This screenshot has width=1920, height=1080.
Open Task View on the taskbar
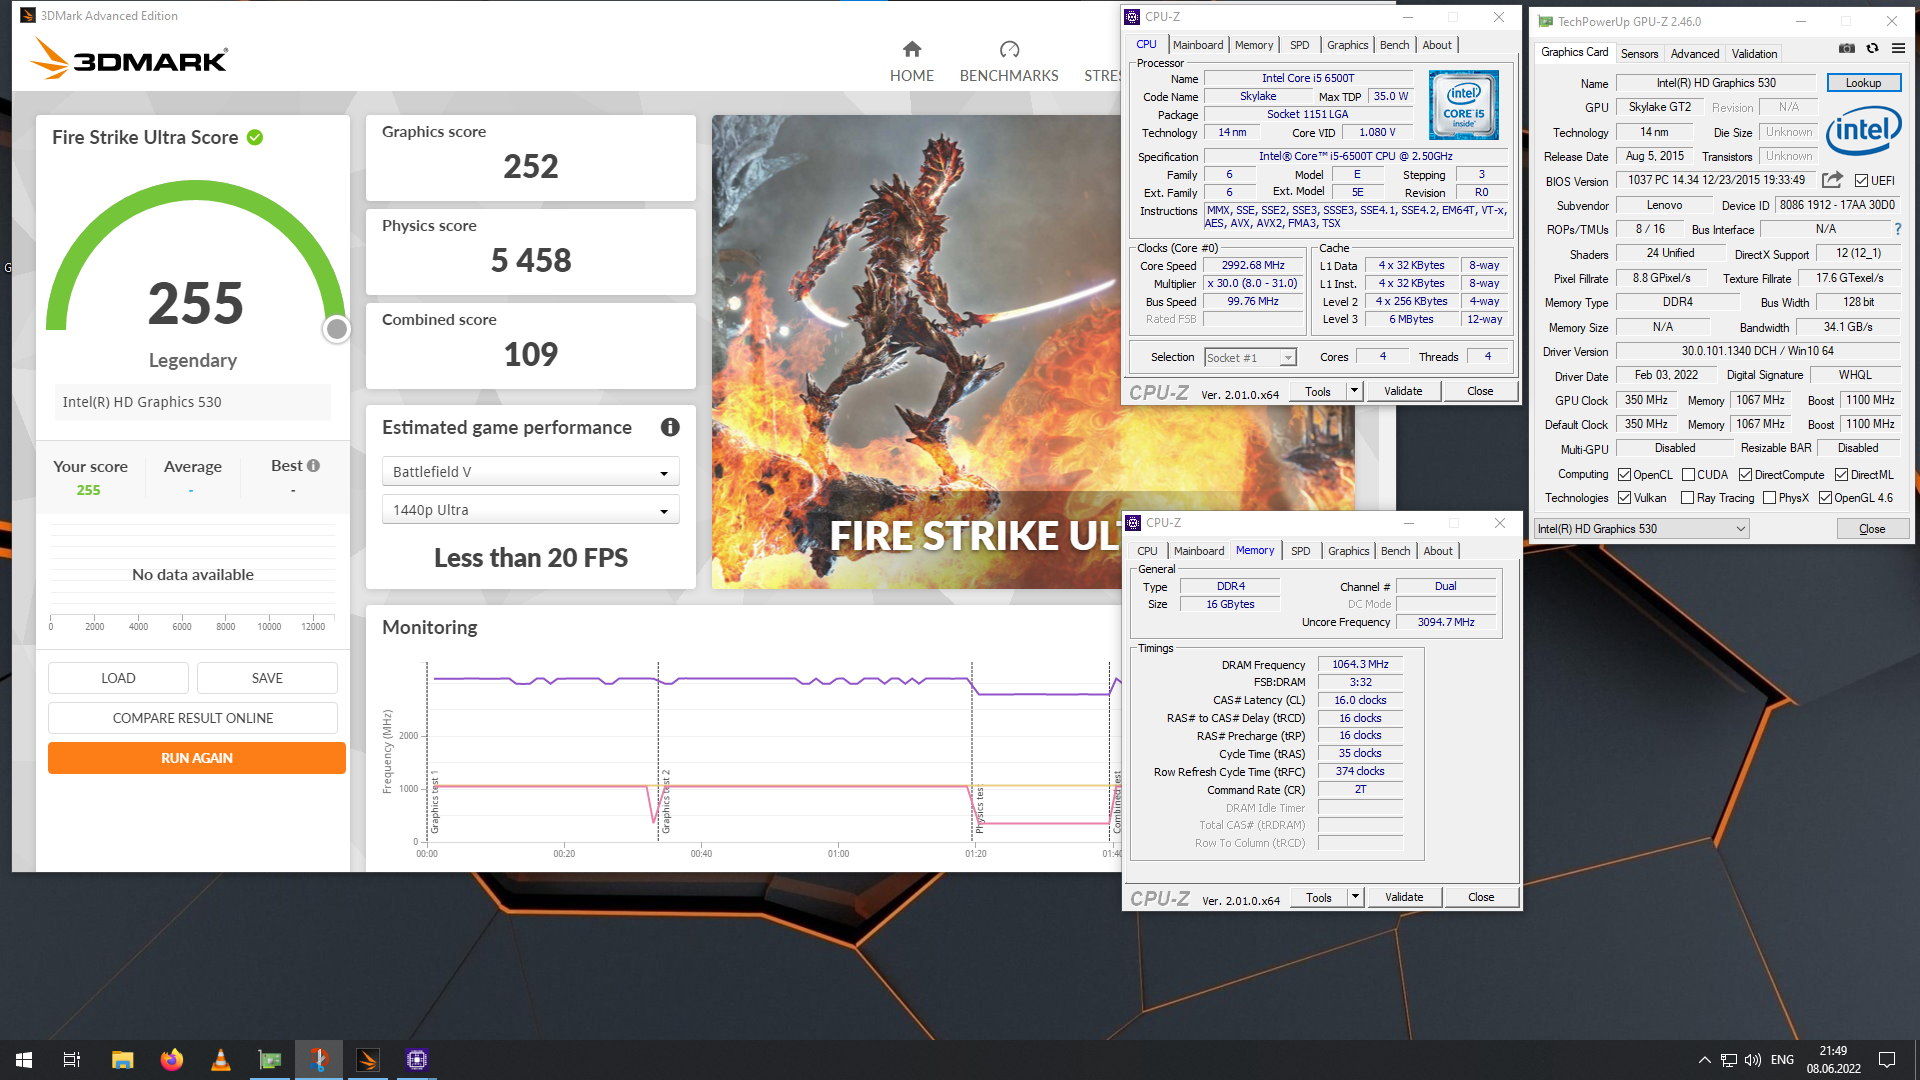72,1059
